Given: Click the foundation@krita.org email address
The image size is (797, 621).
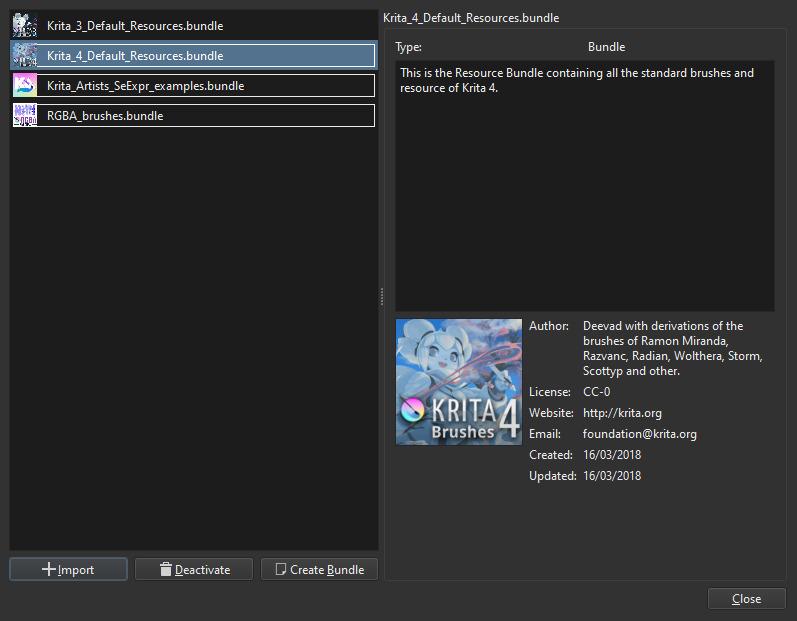Looking at the screenshot, I should pyautogui.click(x=639, y=434).
